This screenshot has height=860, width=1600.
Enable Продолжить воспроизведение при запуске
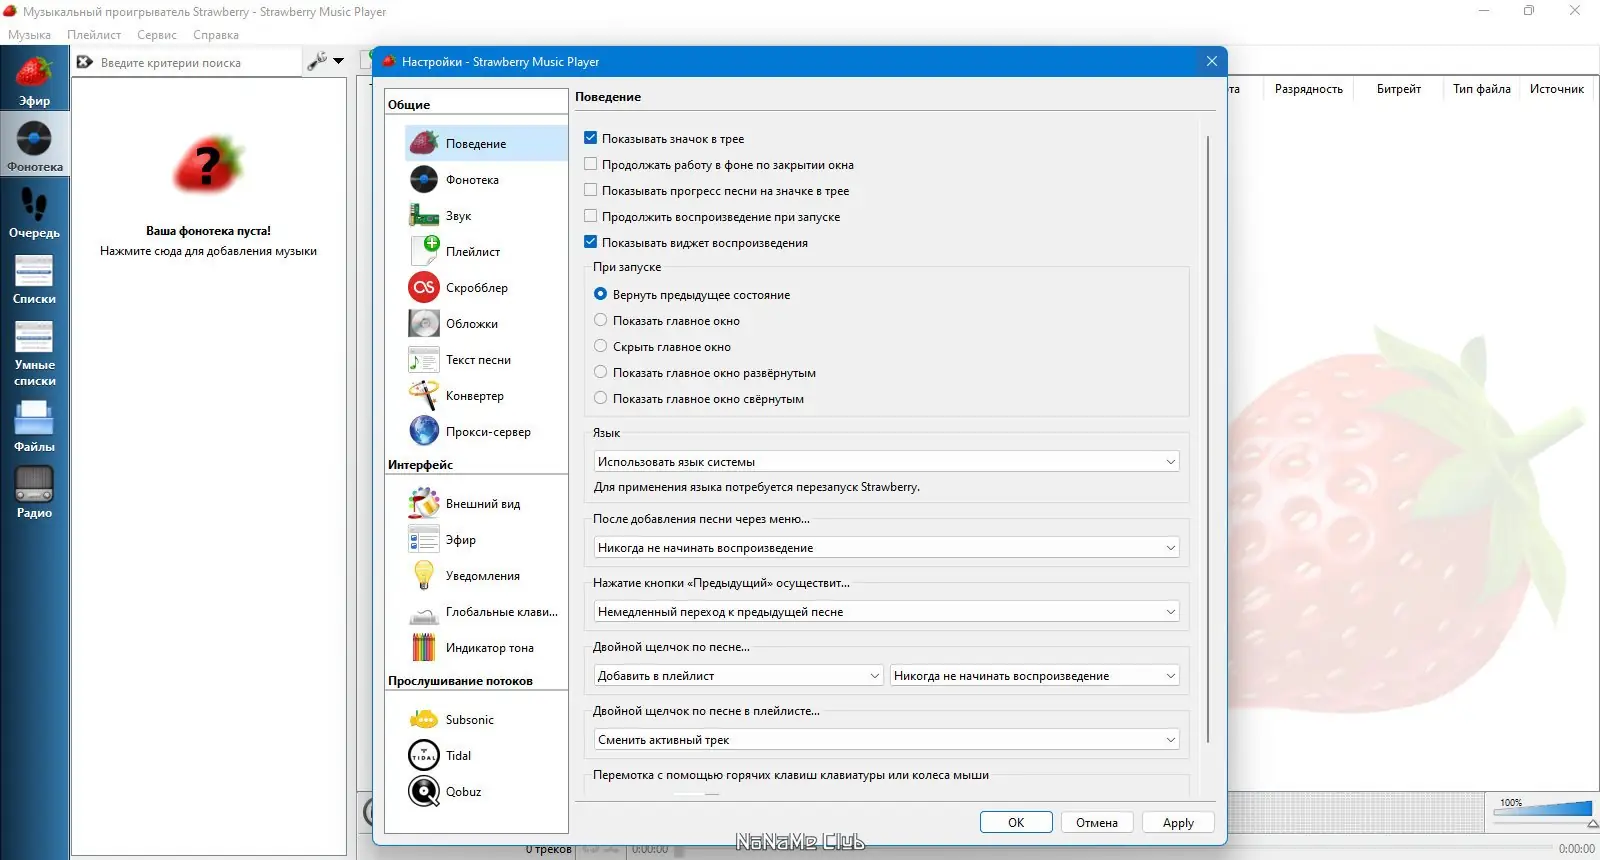[x=590, y=216]
